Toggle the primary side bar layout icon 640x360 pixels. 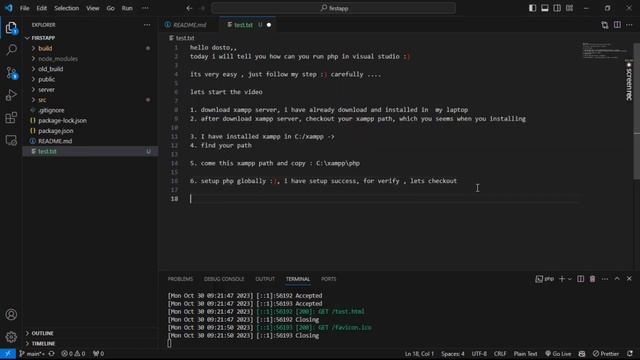[532, 8]
